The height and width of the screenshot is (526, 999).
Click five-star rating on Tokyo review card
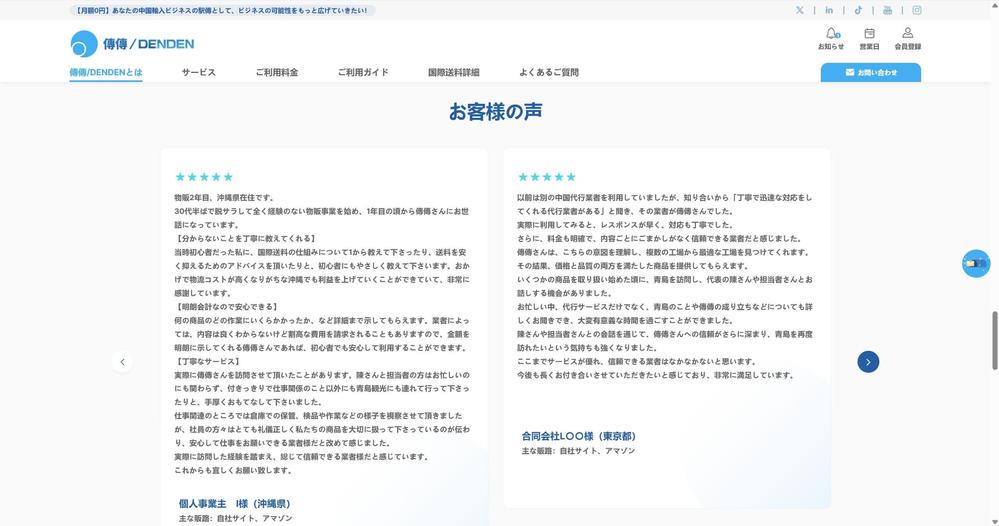point(547,177)
